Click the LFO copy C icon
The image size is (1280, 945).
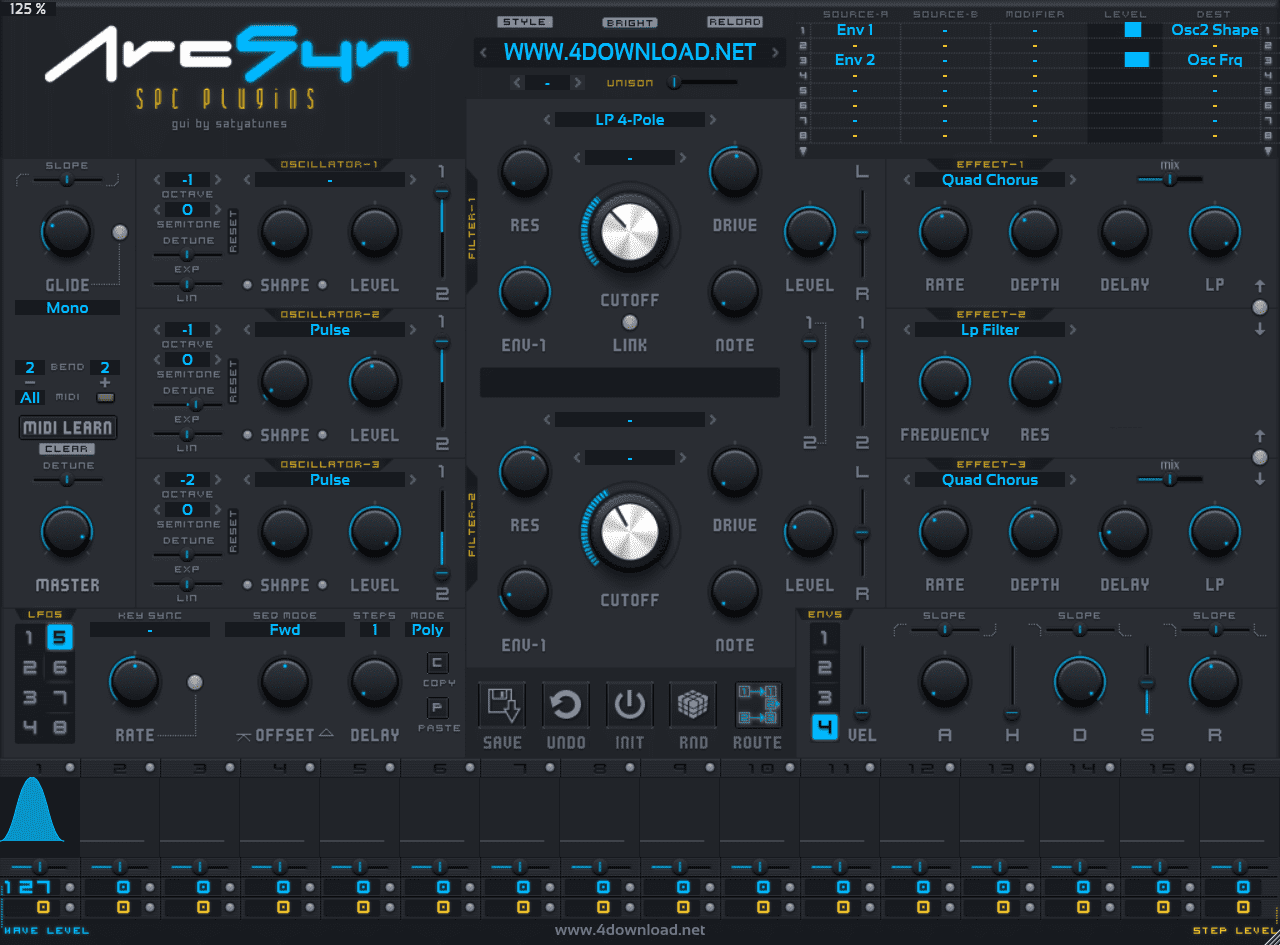438,663
